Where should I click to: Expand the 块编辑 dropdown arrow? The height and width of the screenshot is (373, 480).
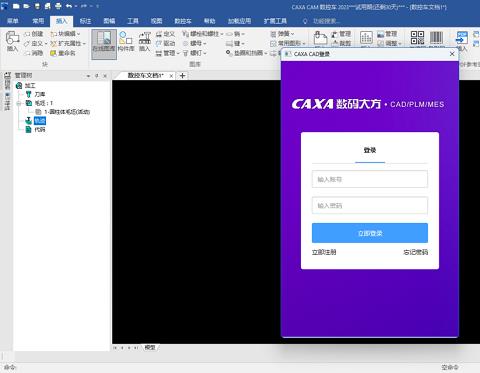click(x=79, y=34)
